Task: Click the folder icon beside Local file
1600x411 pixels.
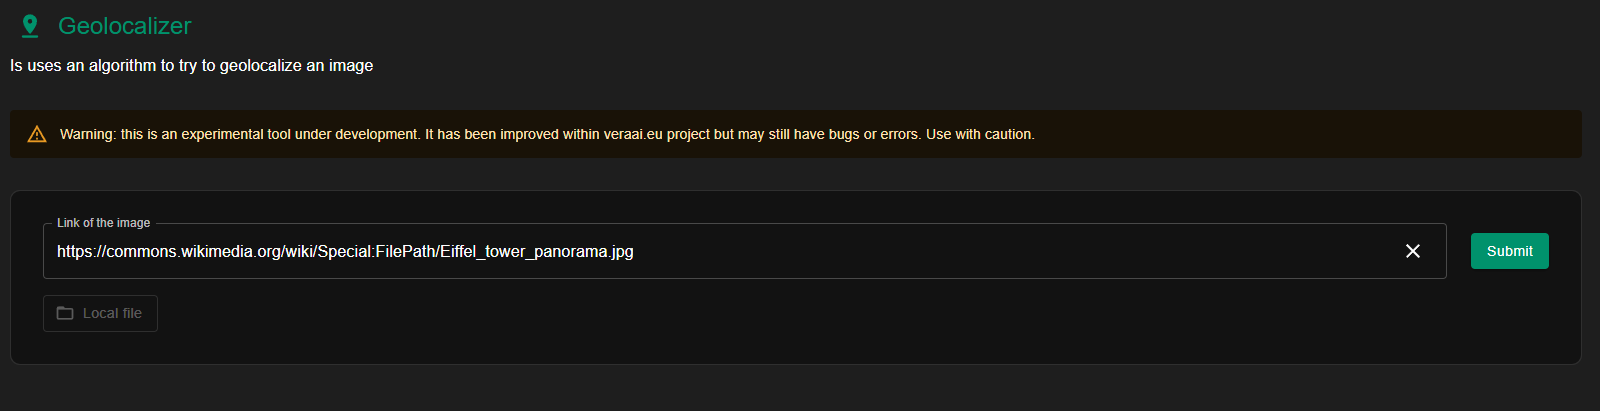Action: [x=65, y=313]
